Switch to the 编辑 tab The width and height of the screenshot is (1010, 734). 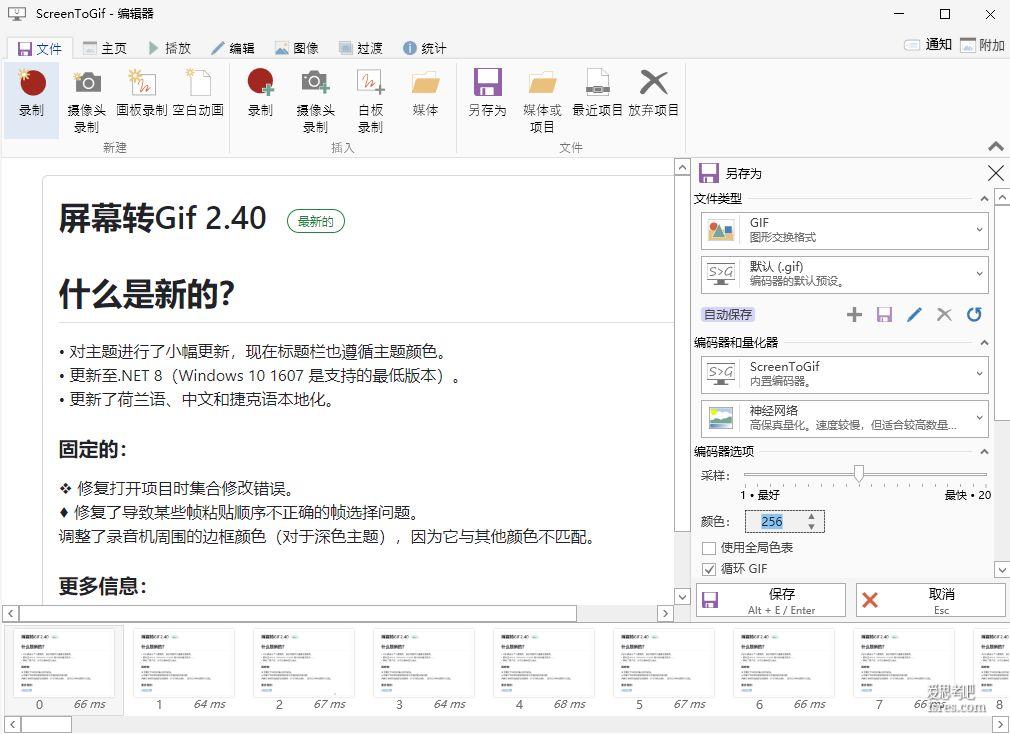[x=233, y=48]
